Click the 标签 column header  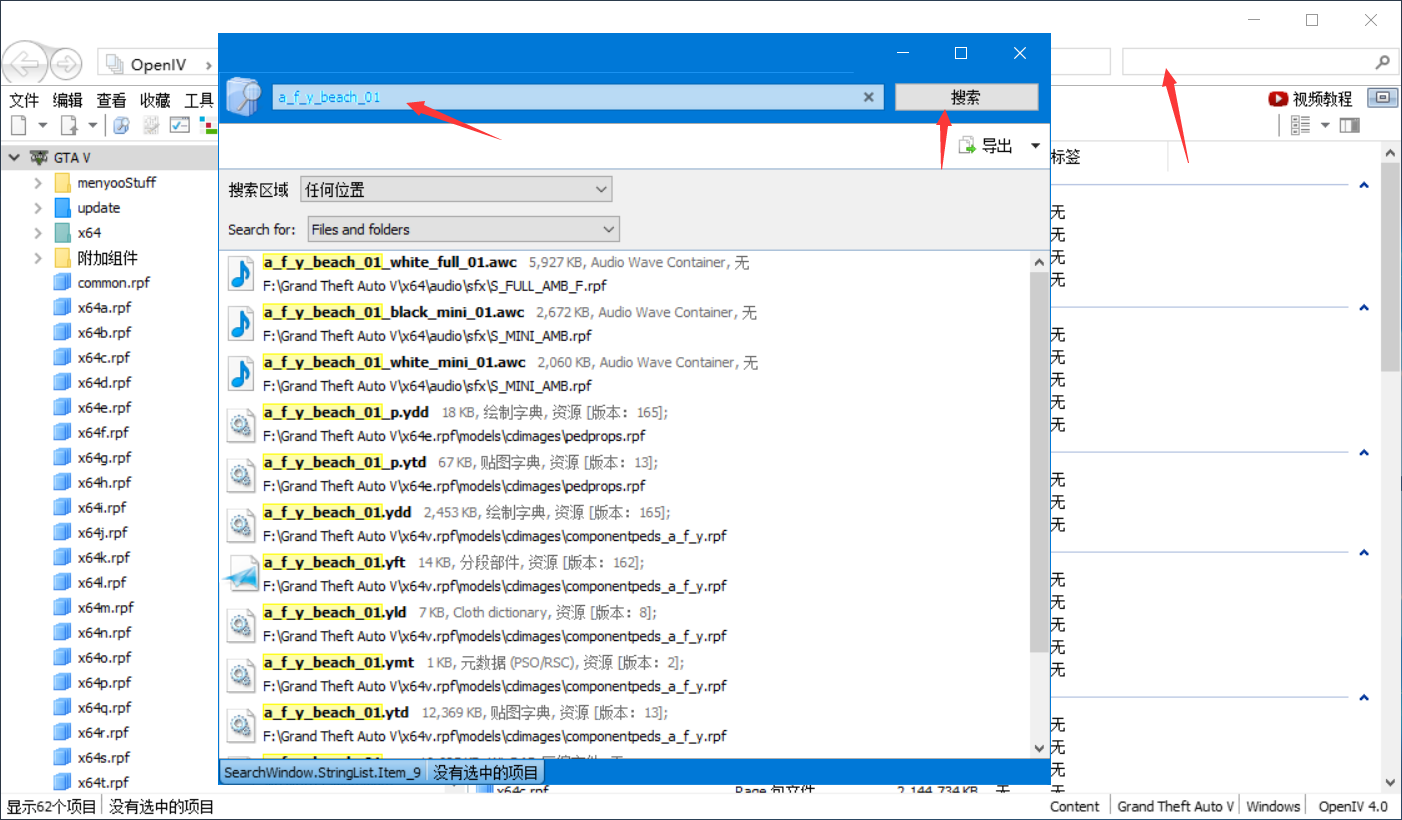point(1065,157)
